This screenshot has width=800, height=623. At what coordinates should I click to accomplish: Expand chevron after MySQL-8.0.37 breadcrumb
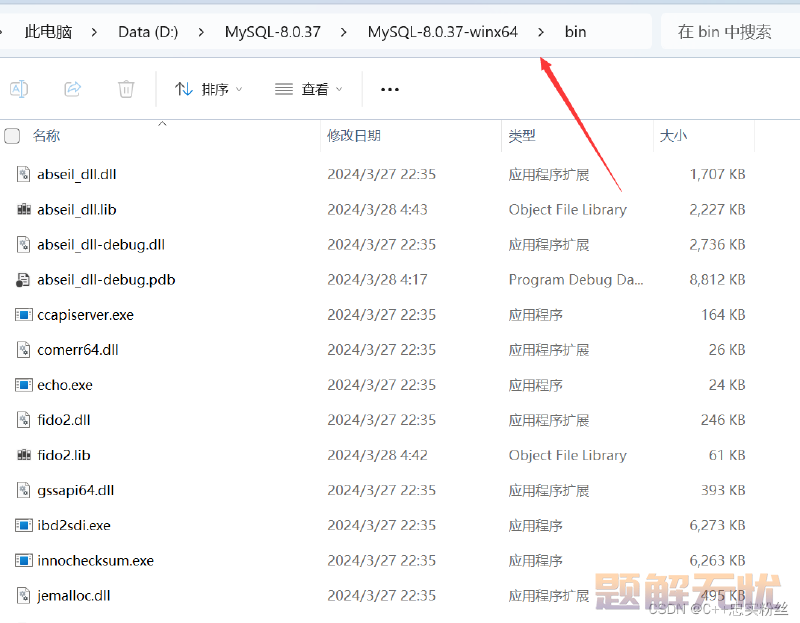point(343,32)
